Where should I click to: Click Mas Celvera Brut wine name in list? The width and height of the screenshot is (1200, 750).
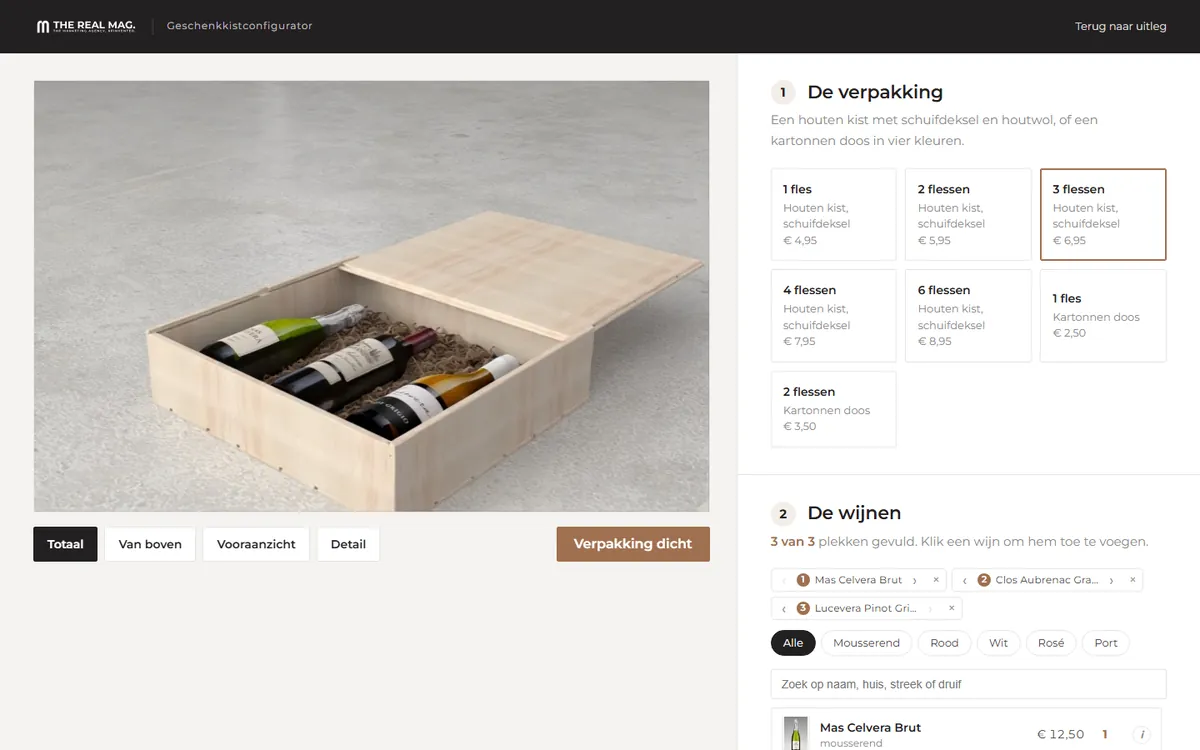tap(870, 727)
